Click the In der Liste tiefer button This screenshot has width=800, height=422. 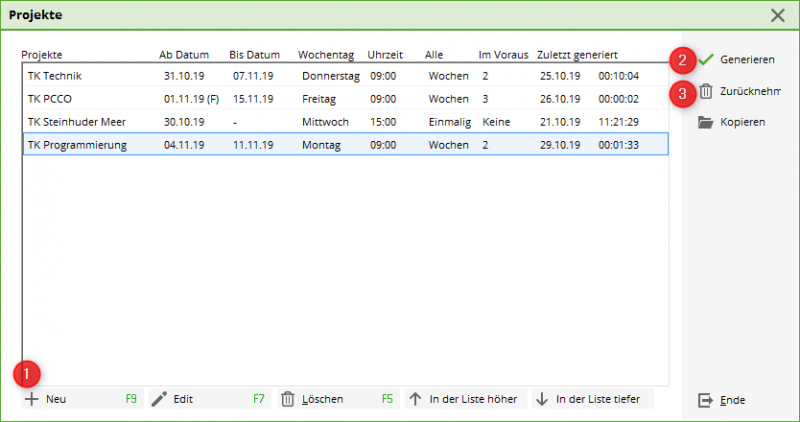tap(593, 399)
